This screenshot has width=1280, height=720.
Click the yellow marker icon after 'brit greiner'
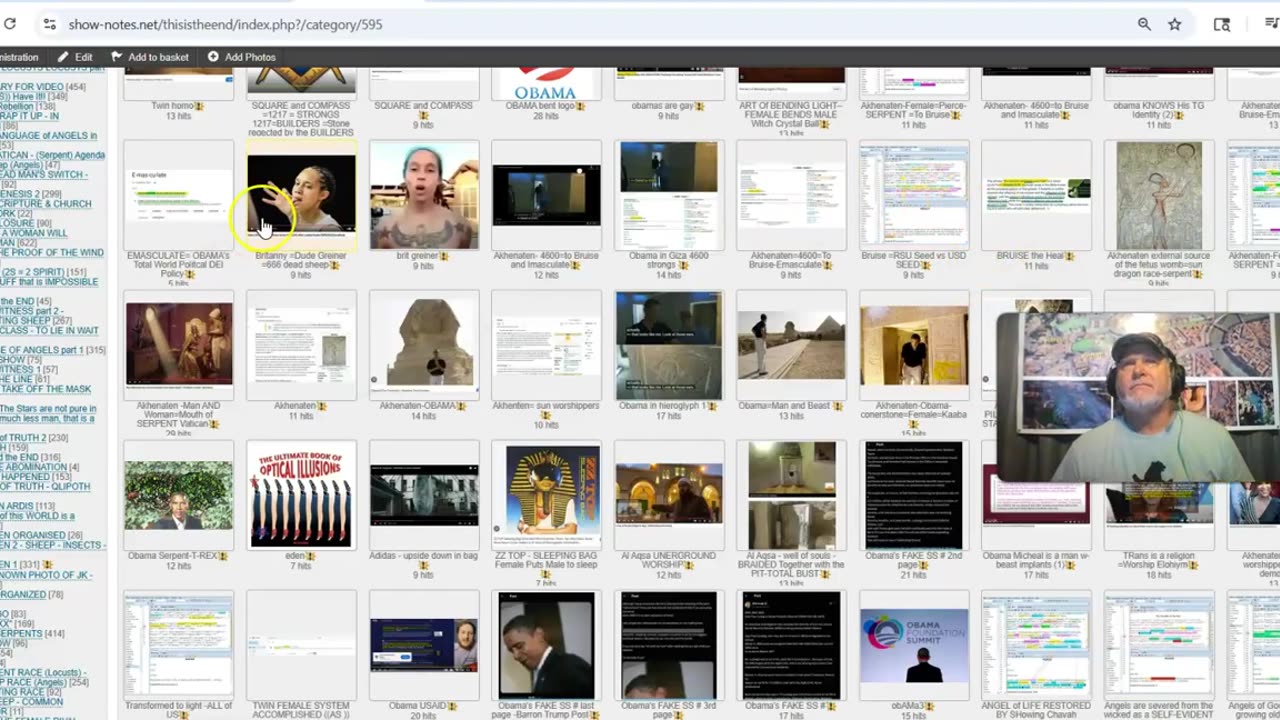[444, 256]
